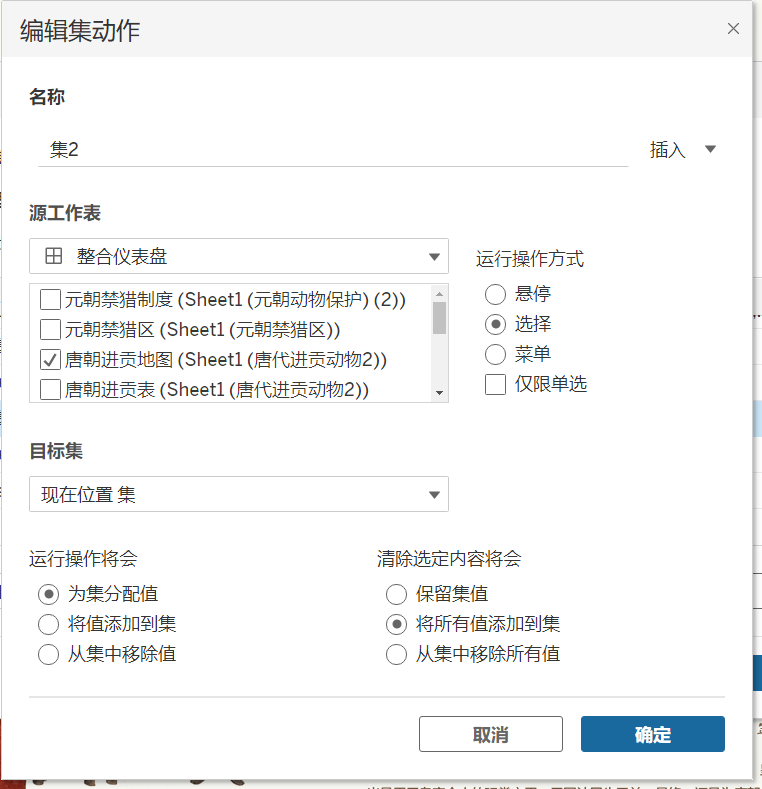Viewport: 762px width, 789px height.
Task: Click the 确定 button
Action: point(652,734)
